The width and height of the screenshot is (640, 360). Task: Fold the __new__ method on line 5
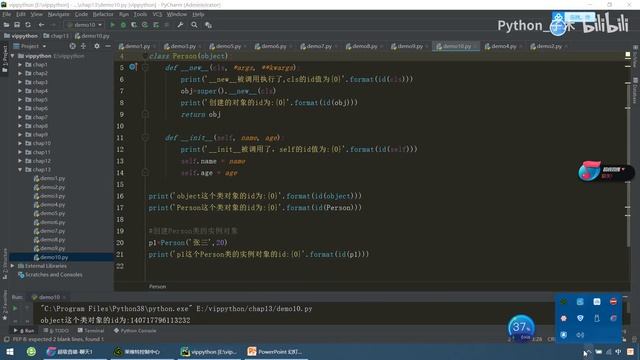tap(145, 67)
